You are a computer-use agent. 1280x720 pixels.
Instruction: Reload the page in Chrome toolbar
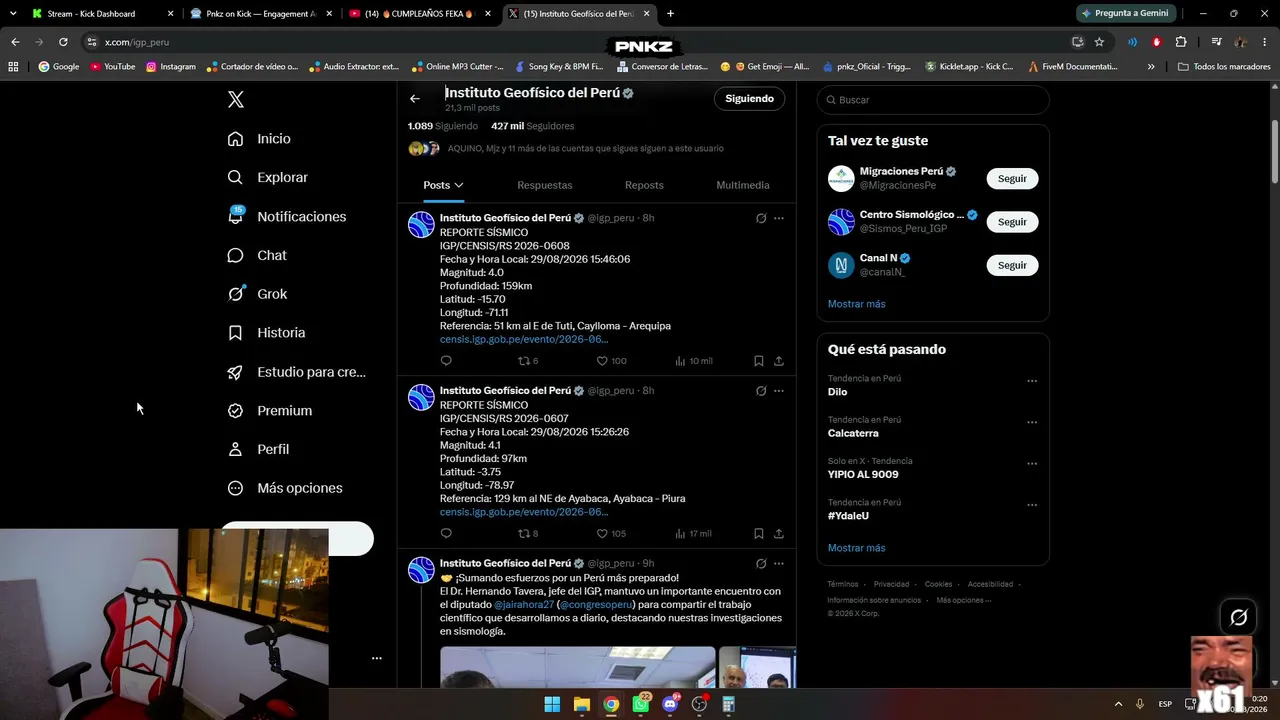tap(63, 42)
